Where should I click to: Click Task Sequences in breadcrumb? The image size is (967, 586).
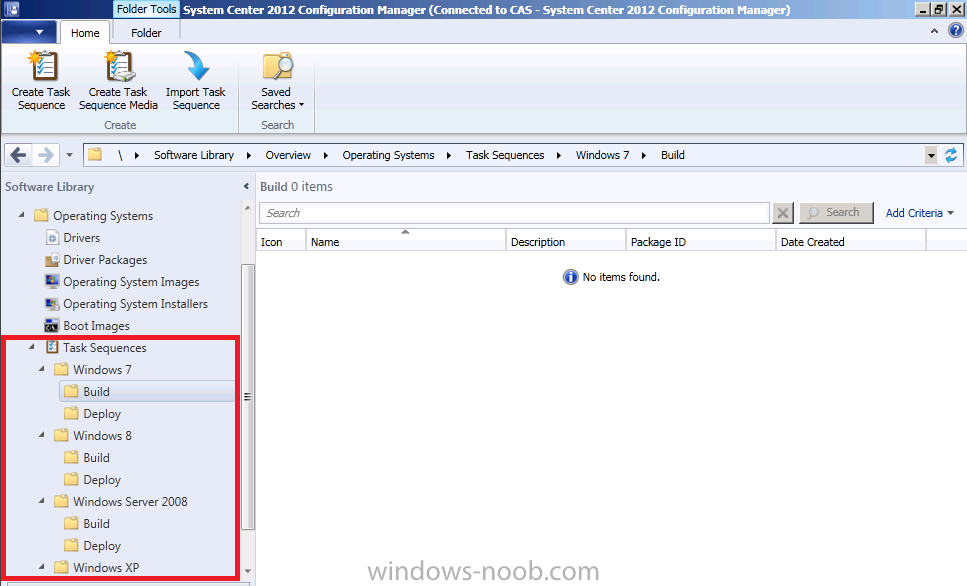(x=505, y=155)
